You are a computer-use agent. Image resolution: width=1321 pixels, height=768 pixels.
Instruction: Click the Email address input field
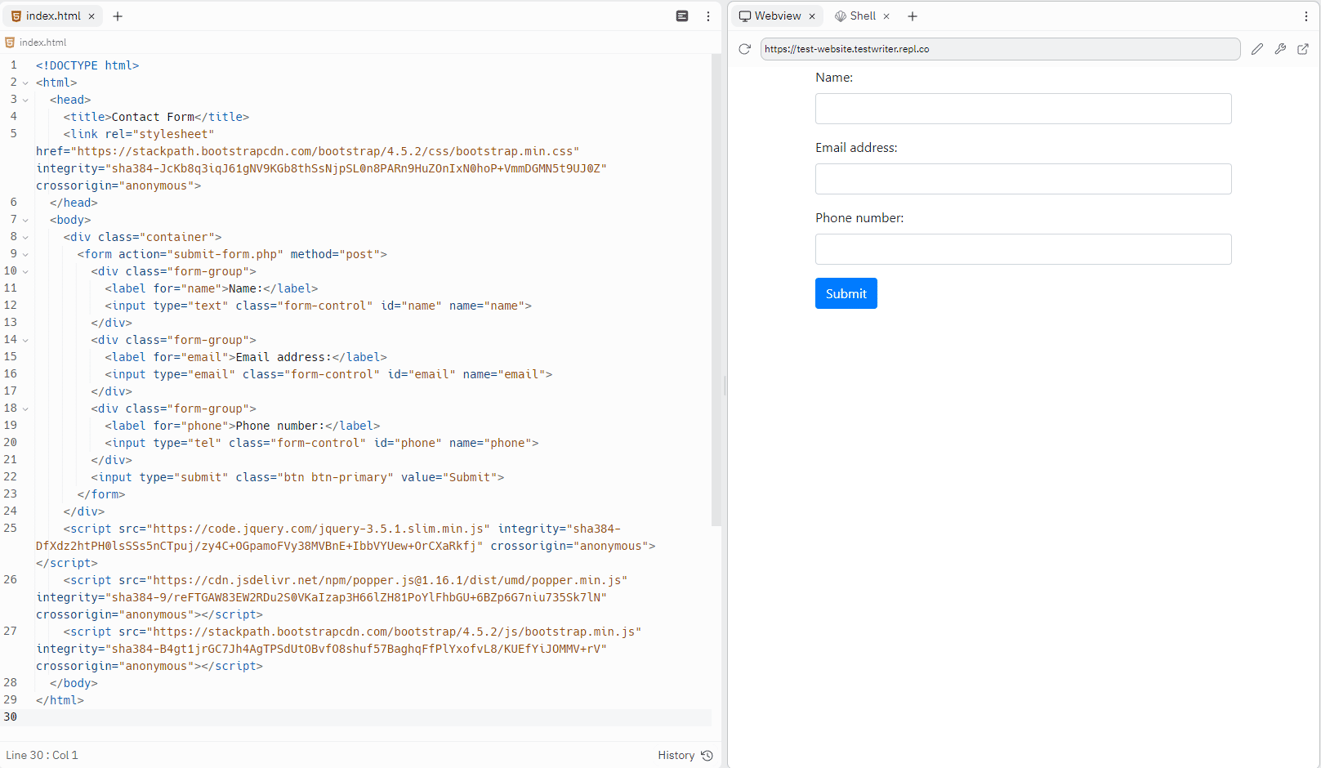[1022, 178]
